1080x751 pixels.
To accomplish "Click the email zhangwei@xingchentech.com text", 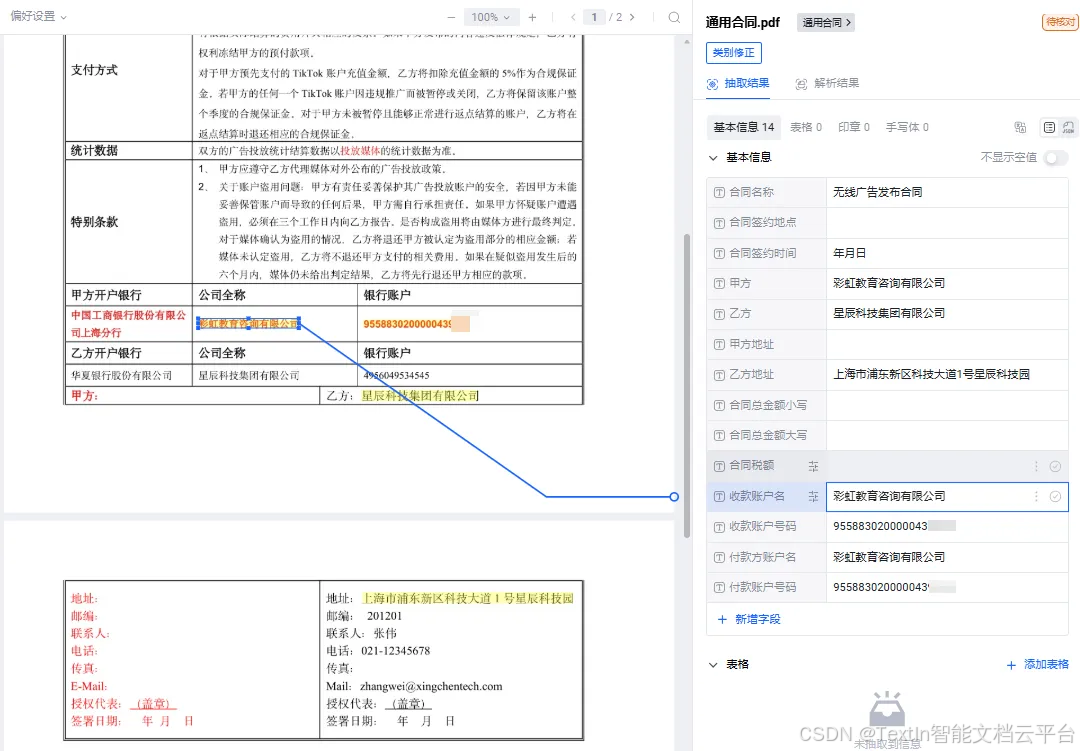I will coord(431,686).
